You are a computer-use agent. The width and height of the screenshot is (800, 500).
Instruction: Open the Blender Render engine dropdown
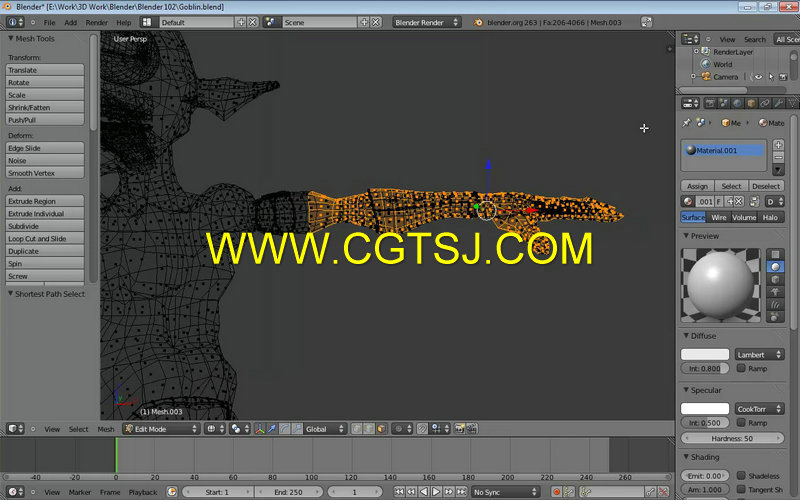(x=427, y=22)
